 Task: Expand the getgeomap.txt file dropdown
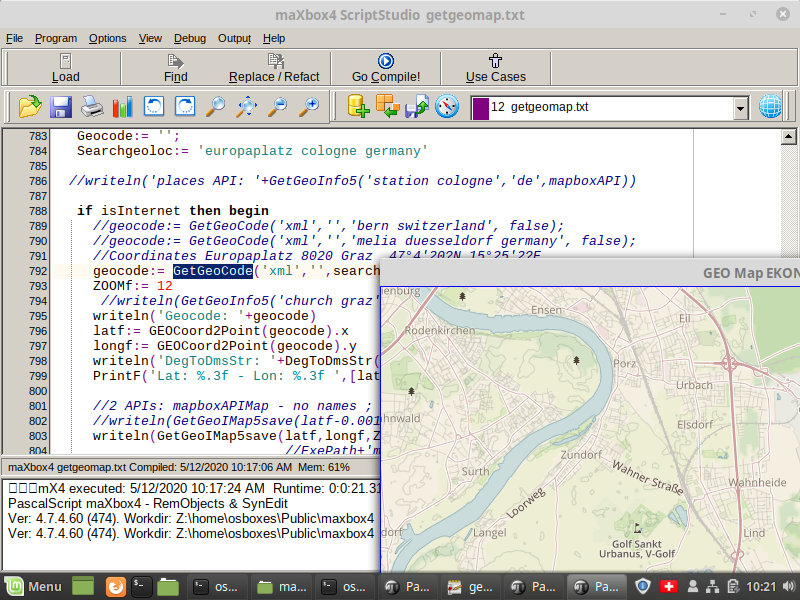[x=740, y=107]
